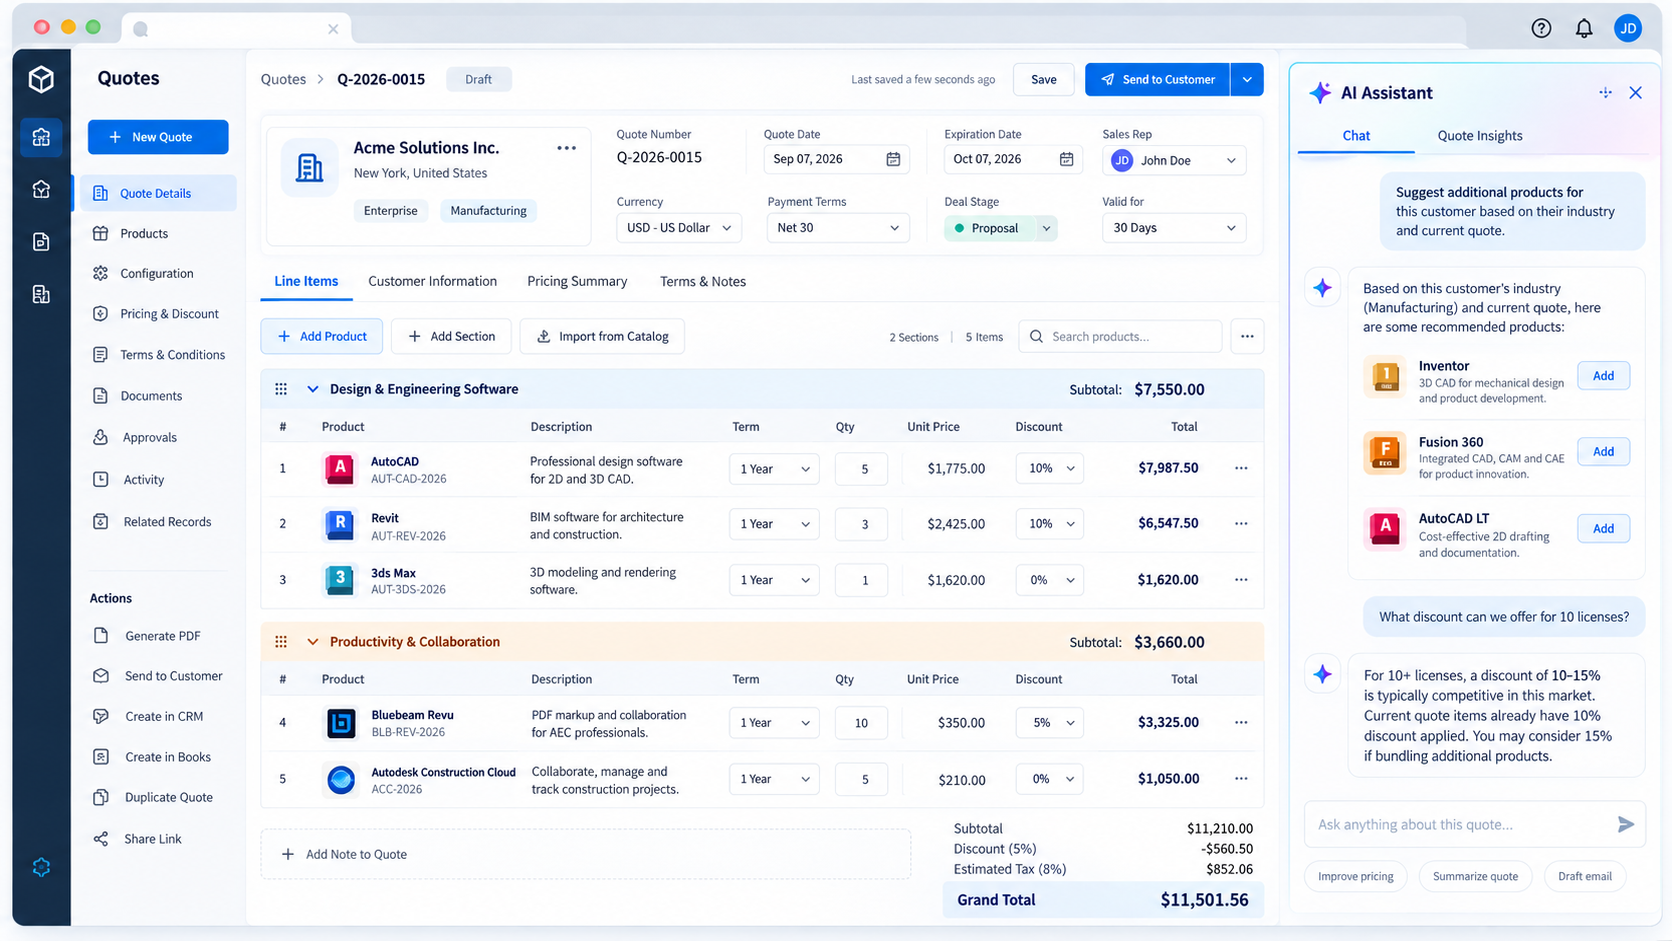Open Payment Terms Net 30 dropdown

(838, 228)
